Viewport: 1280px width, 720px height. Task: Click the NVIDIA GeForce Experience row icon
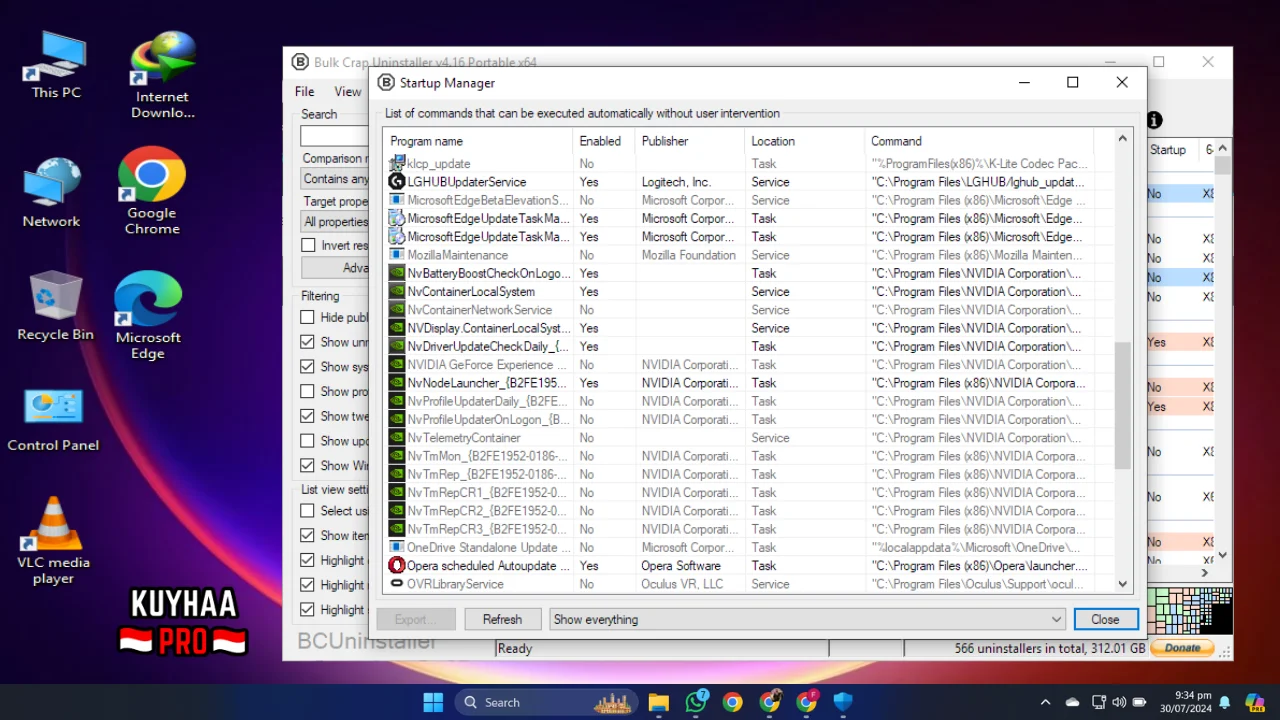point(397,365)
